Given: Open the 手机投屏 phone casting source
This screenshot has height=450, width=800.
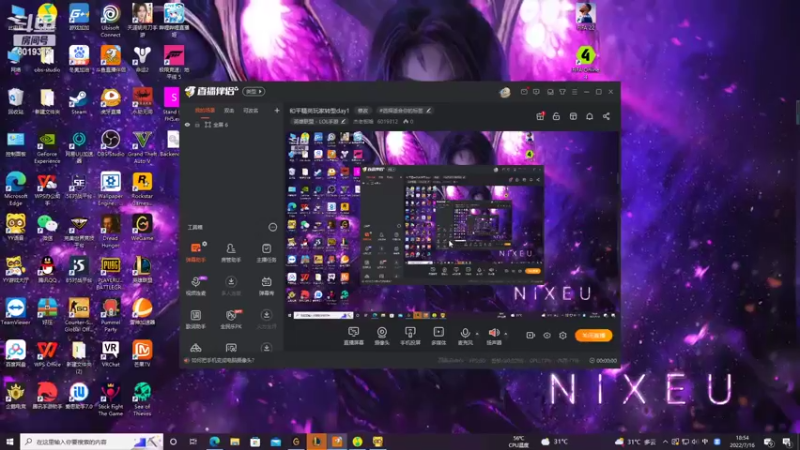Looking at the screenshot, I should click(x=410, y=336).
